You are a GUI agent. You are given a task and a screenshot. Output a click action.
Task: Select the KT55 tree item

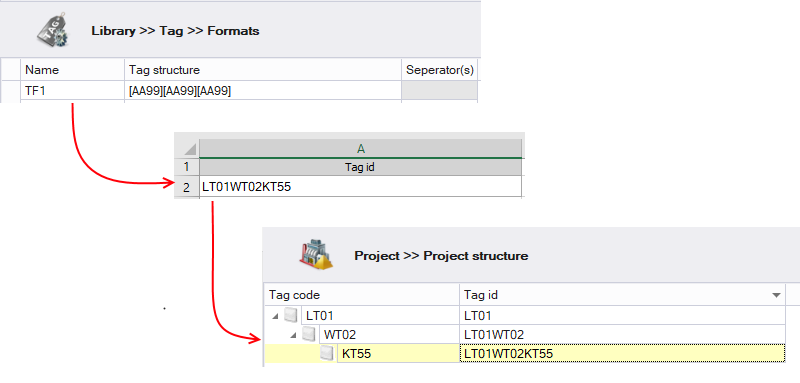[x=356, y=353]
